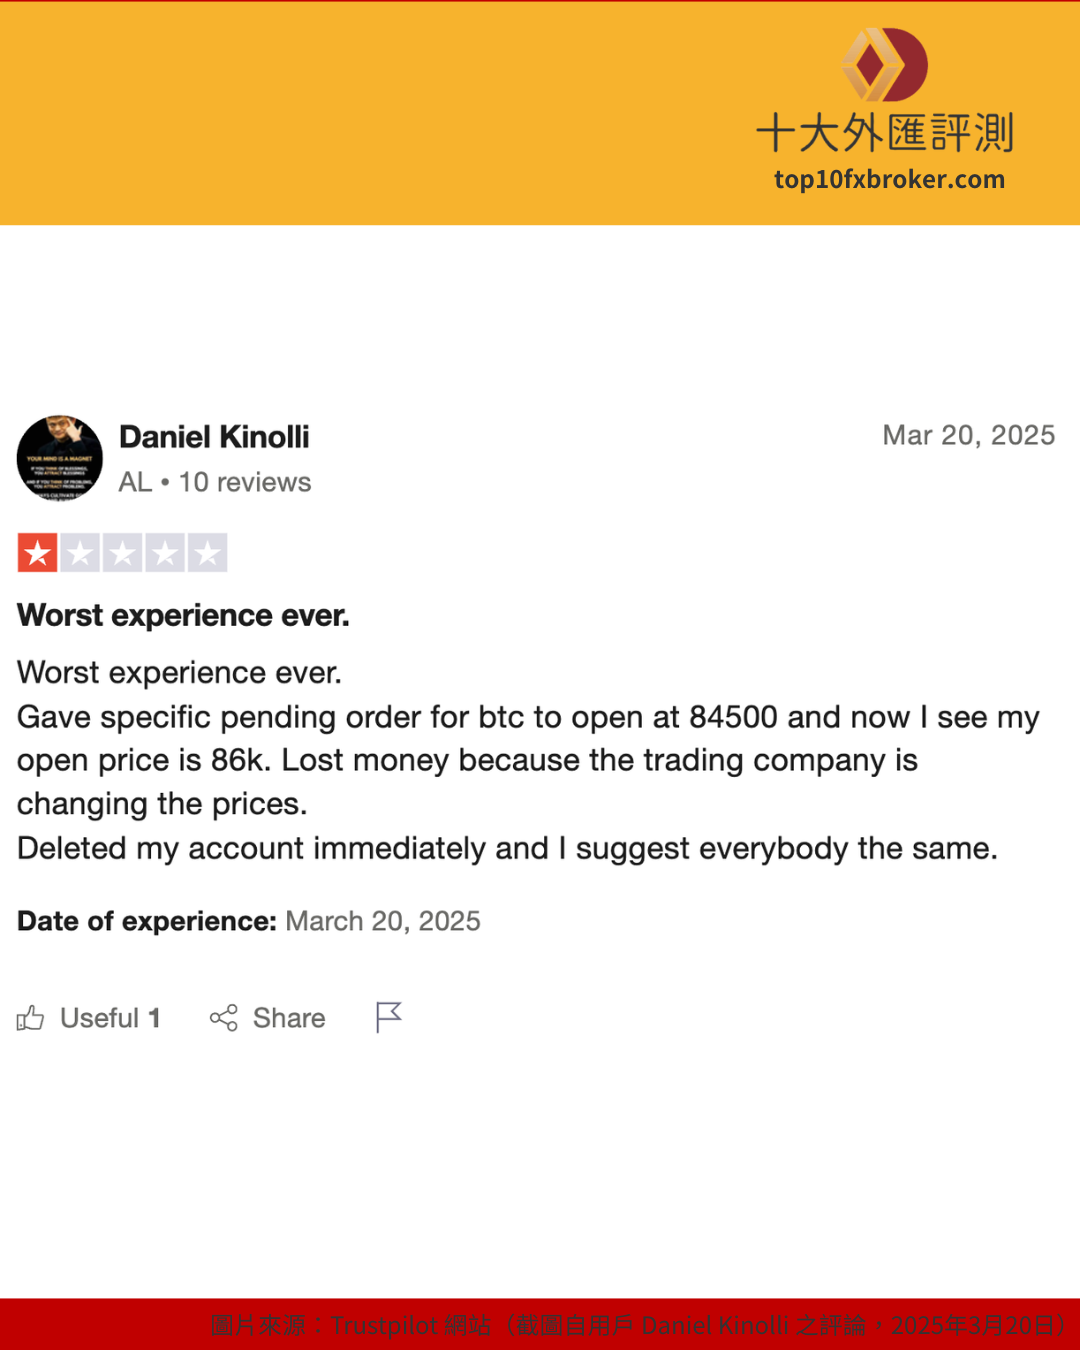Click the third grey star
Image resolution: width=1080 pixels, height=1350 pixels.
pos(123,553)
